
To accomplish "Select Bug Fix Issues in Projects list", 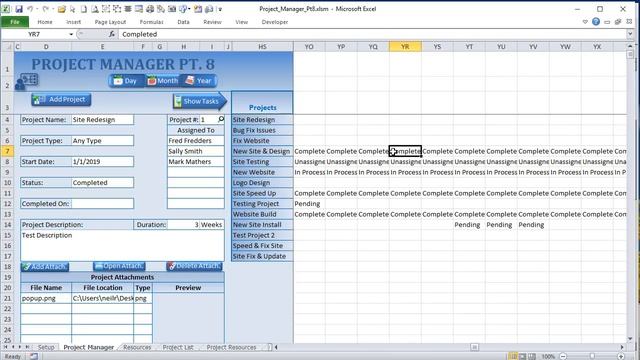I will coord(262,130).
